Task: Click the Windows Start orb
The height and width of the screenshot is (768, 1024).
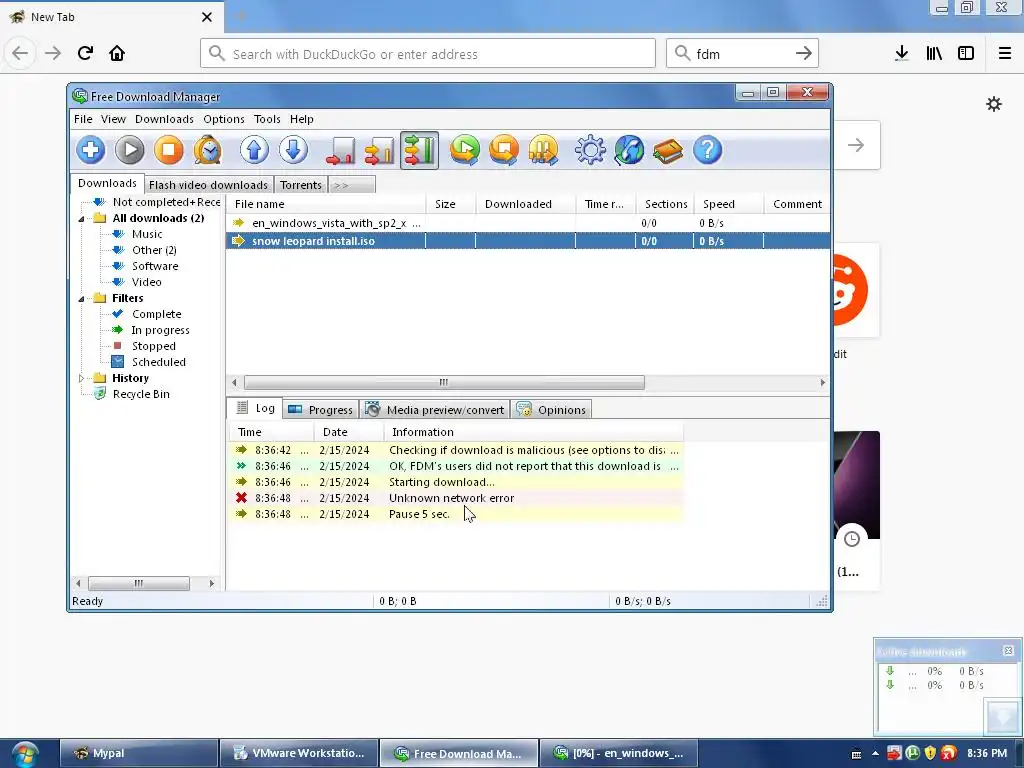Action: click(25, 754)
